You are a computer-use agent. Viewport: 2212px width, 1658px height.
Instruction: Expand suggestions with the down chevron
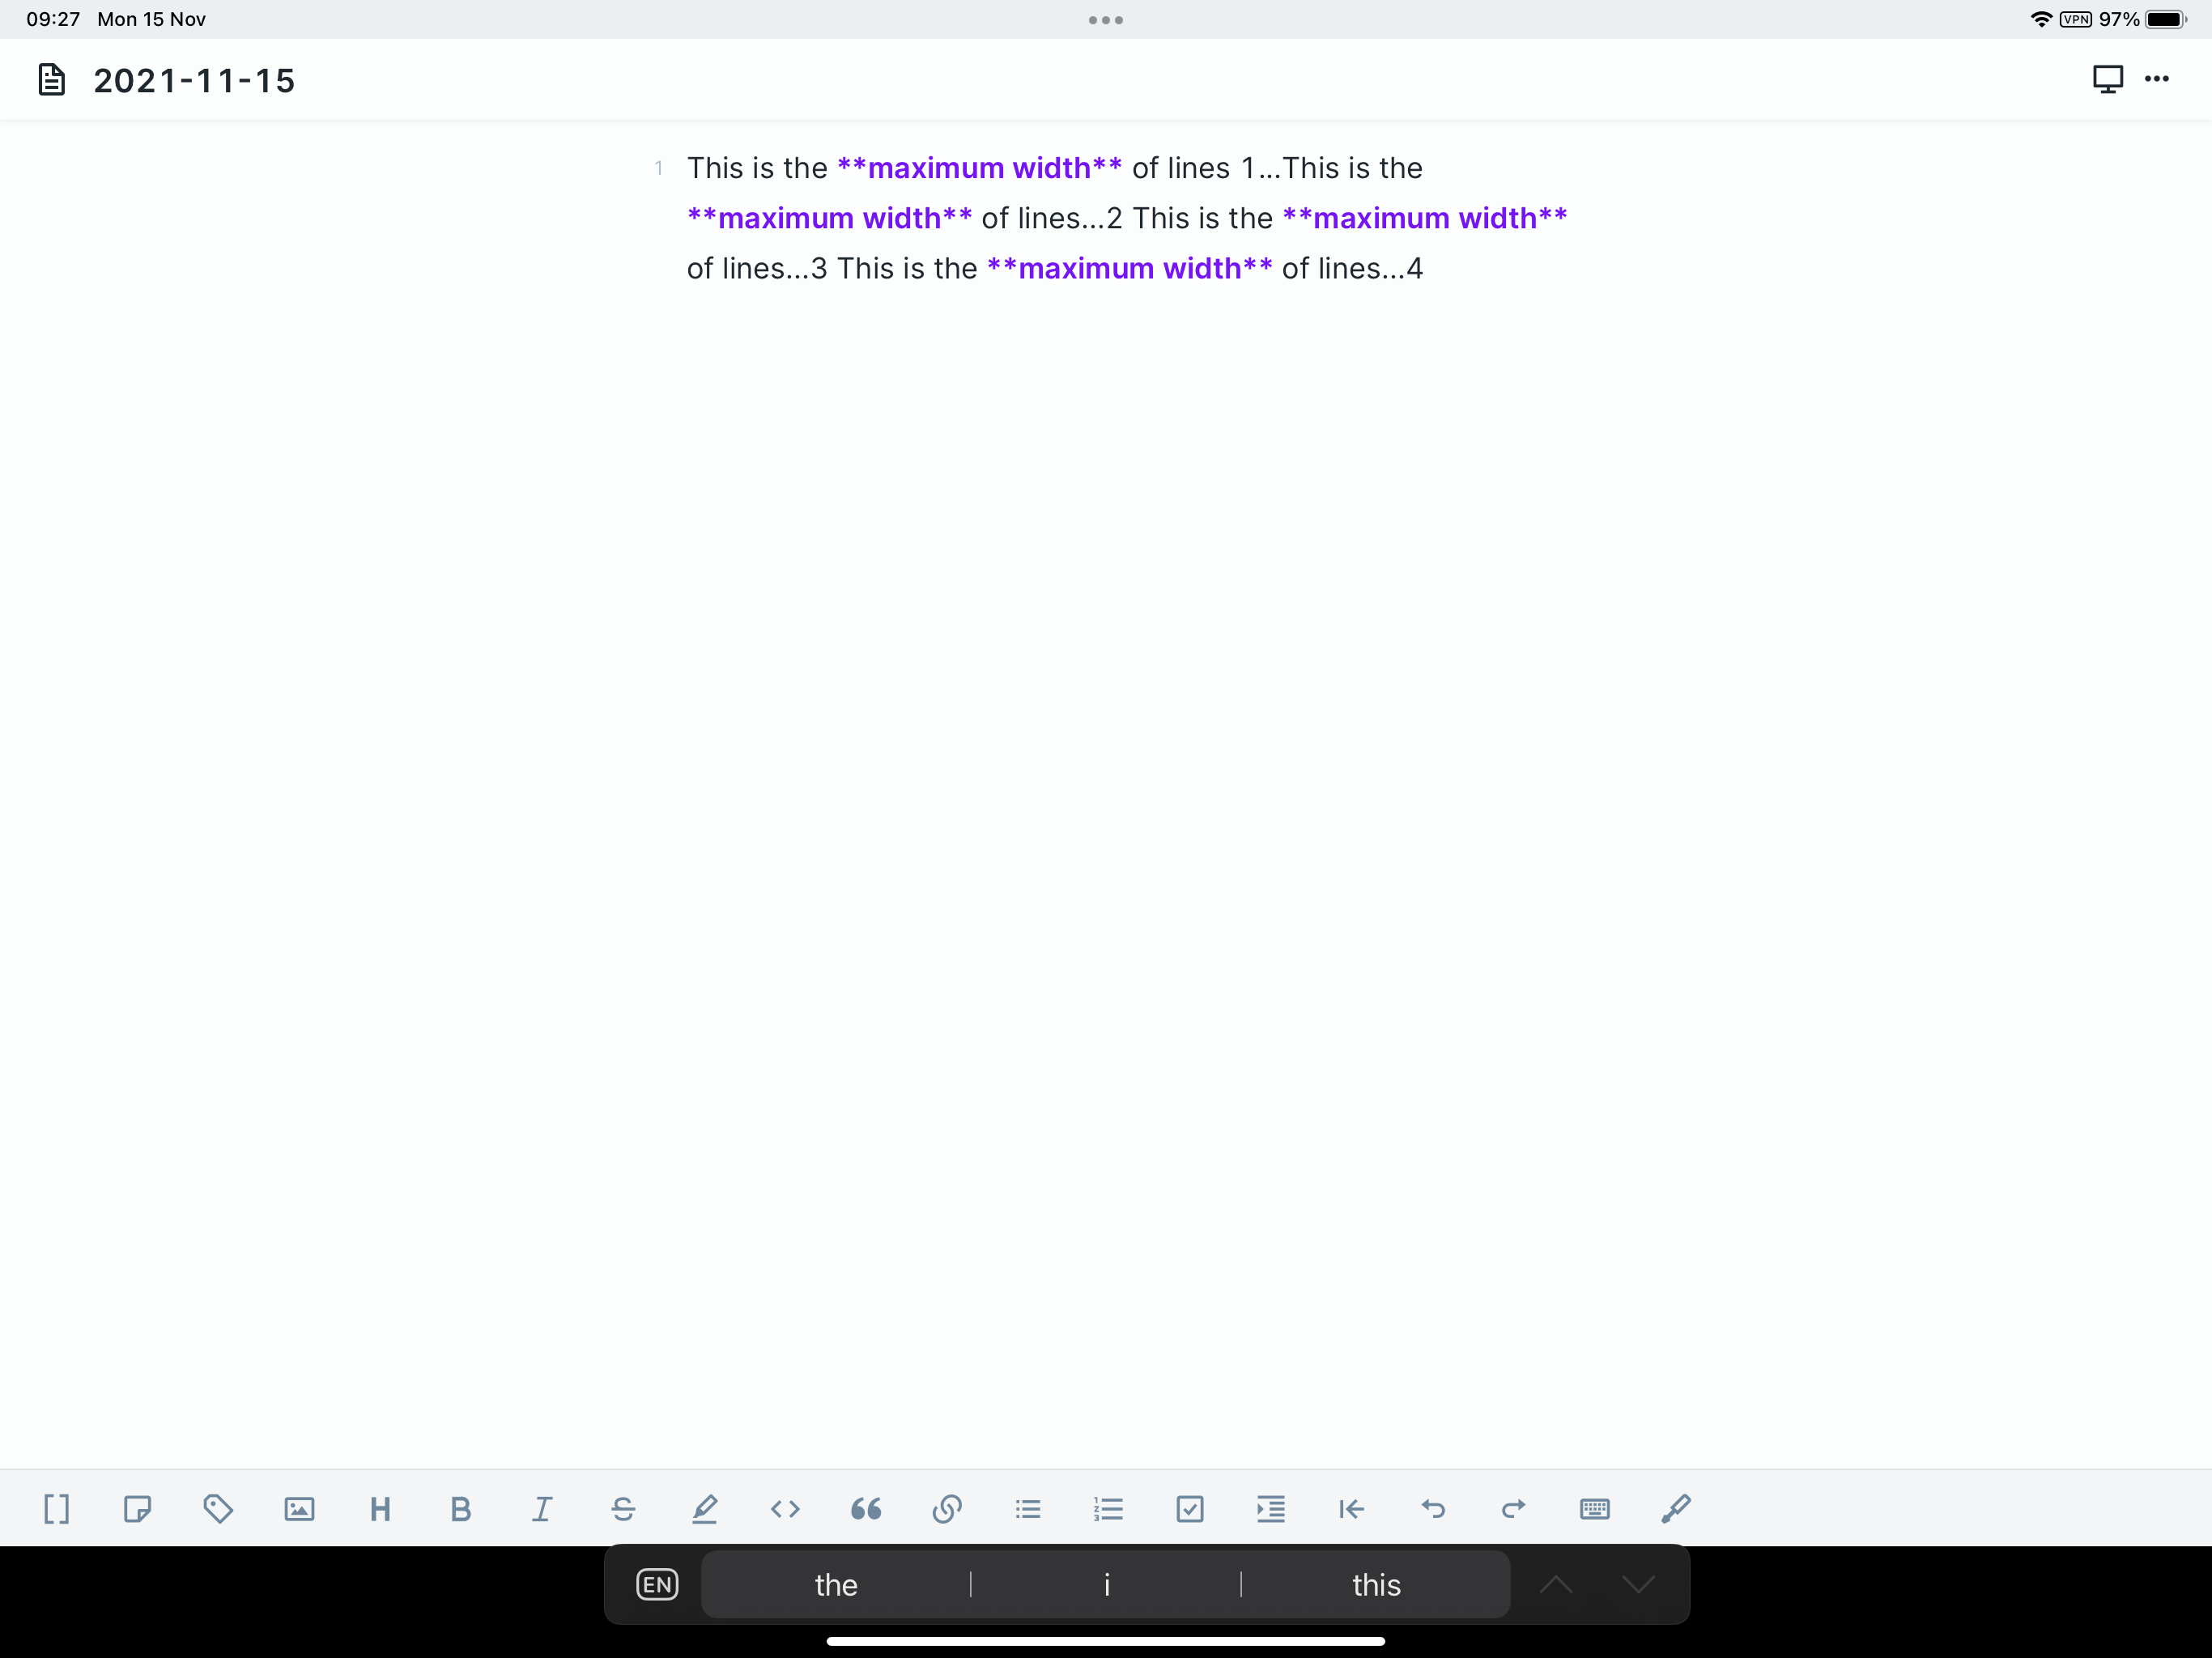pos(1637,1584)
